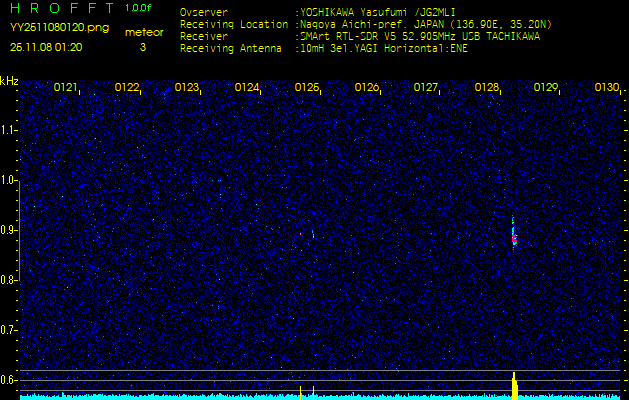
Task: Click the large yellow power spike near 0128
Action: tap(515, 386)
